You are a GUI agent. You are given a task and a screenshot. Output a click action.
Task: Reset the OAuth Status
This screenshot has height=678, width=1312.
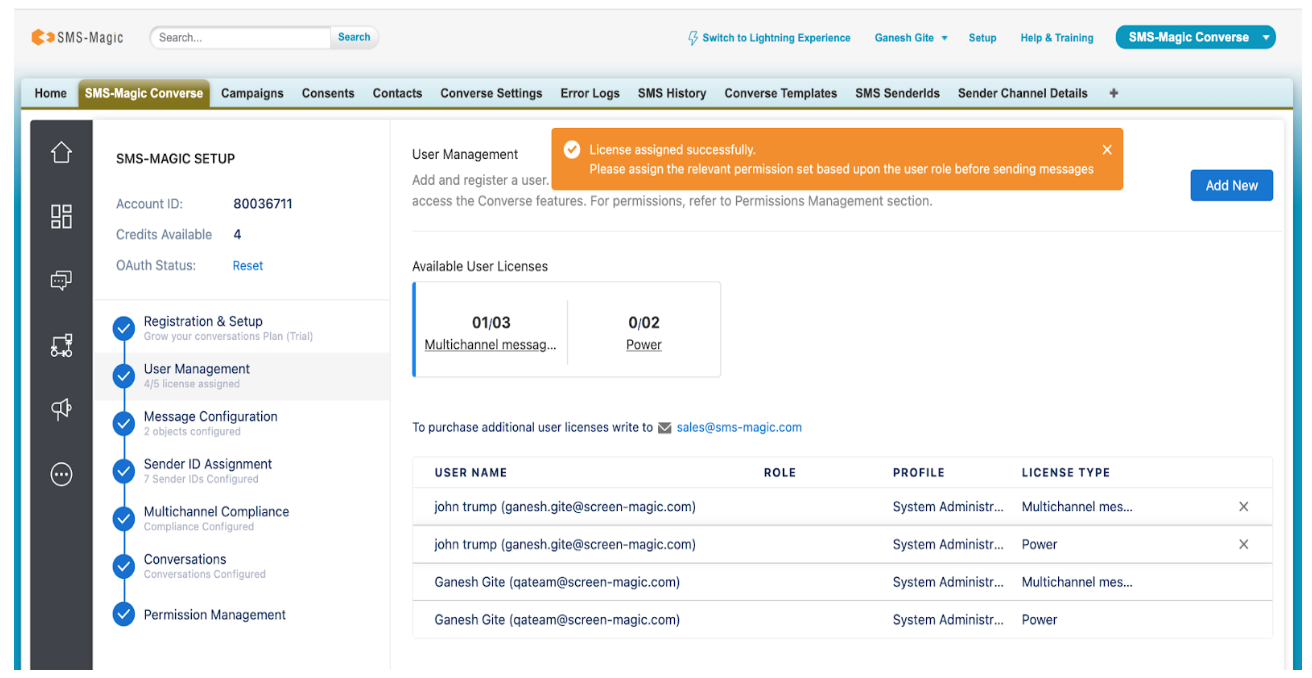tap(248, 266)
